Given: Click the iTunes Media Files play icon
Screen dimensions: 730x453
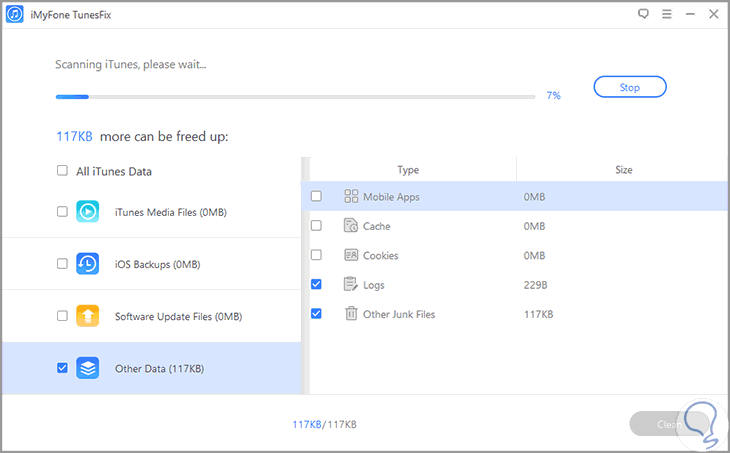Looking at the screenshot, I should click(88, 212).
